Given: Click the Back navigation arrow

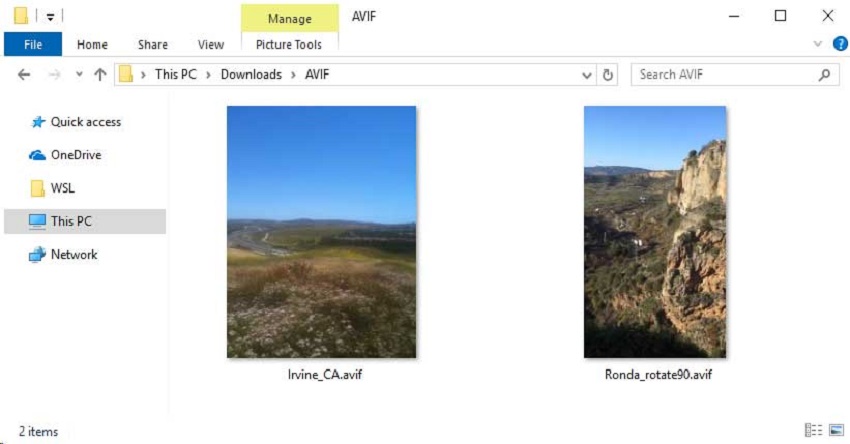Looking at the screenshot, I should [x=24, y=75].
